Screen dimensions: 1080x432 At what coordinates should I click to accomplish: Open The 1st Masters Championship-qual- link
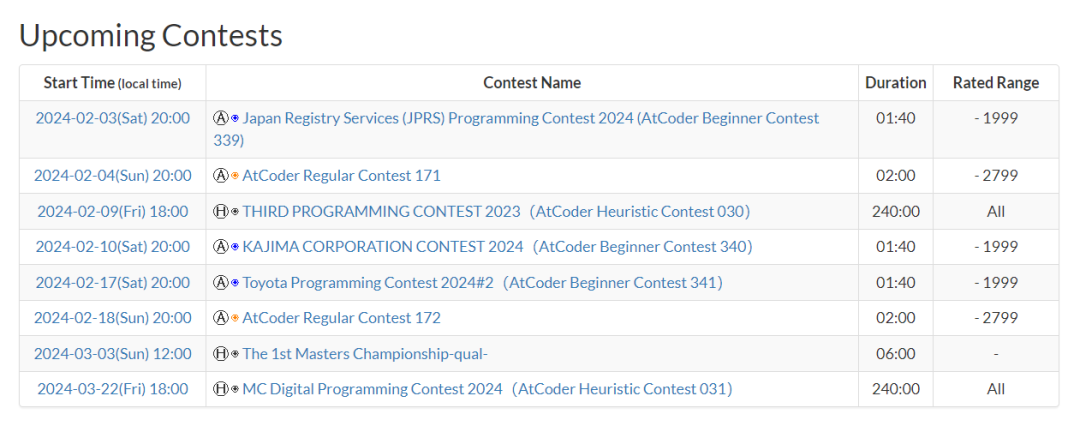click(365, 353)
